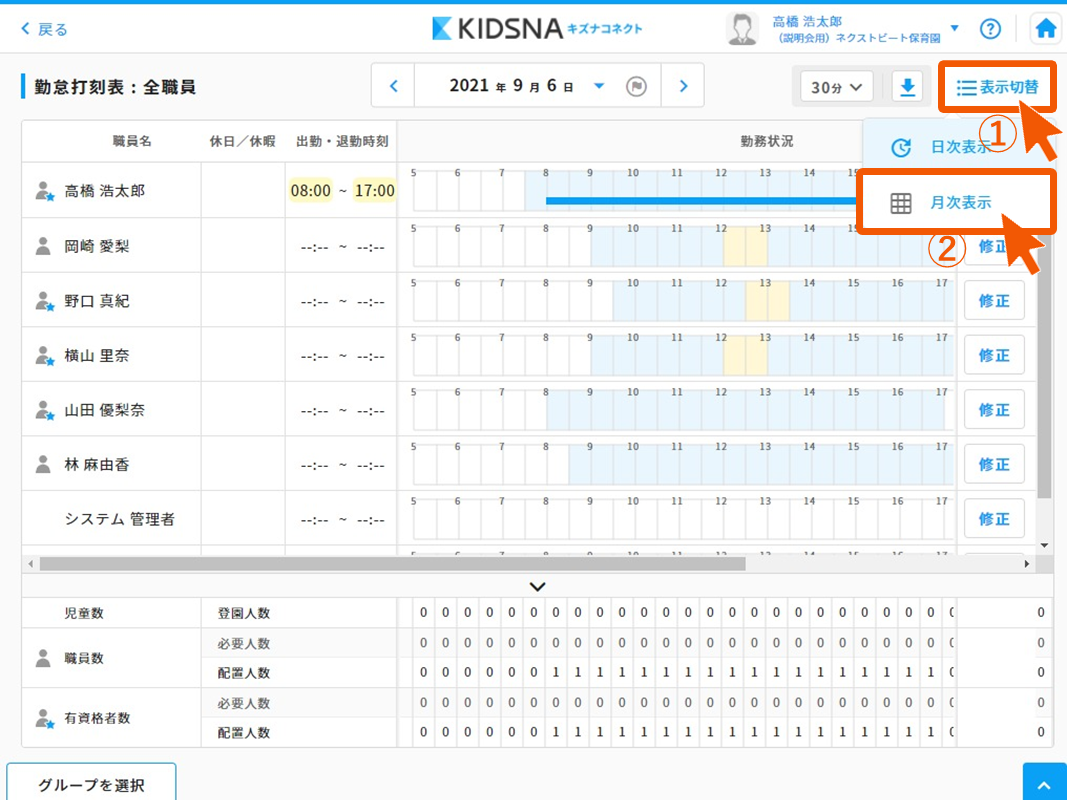Go to previous day with left arrow

click(x=394, y=86)
